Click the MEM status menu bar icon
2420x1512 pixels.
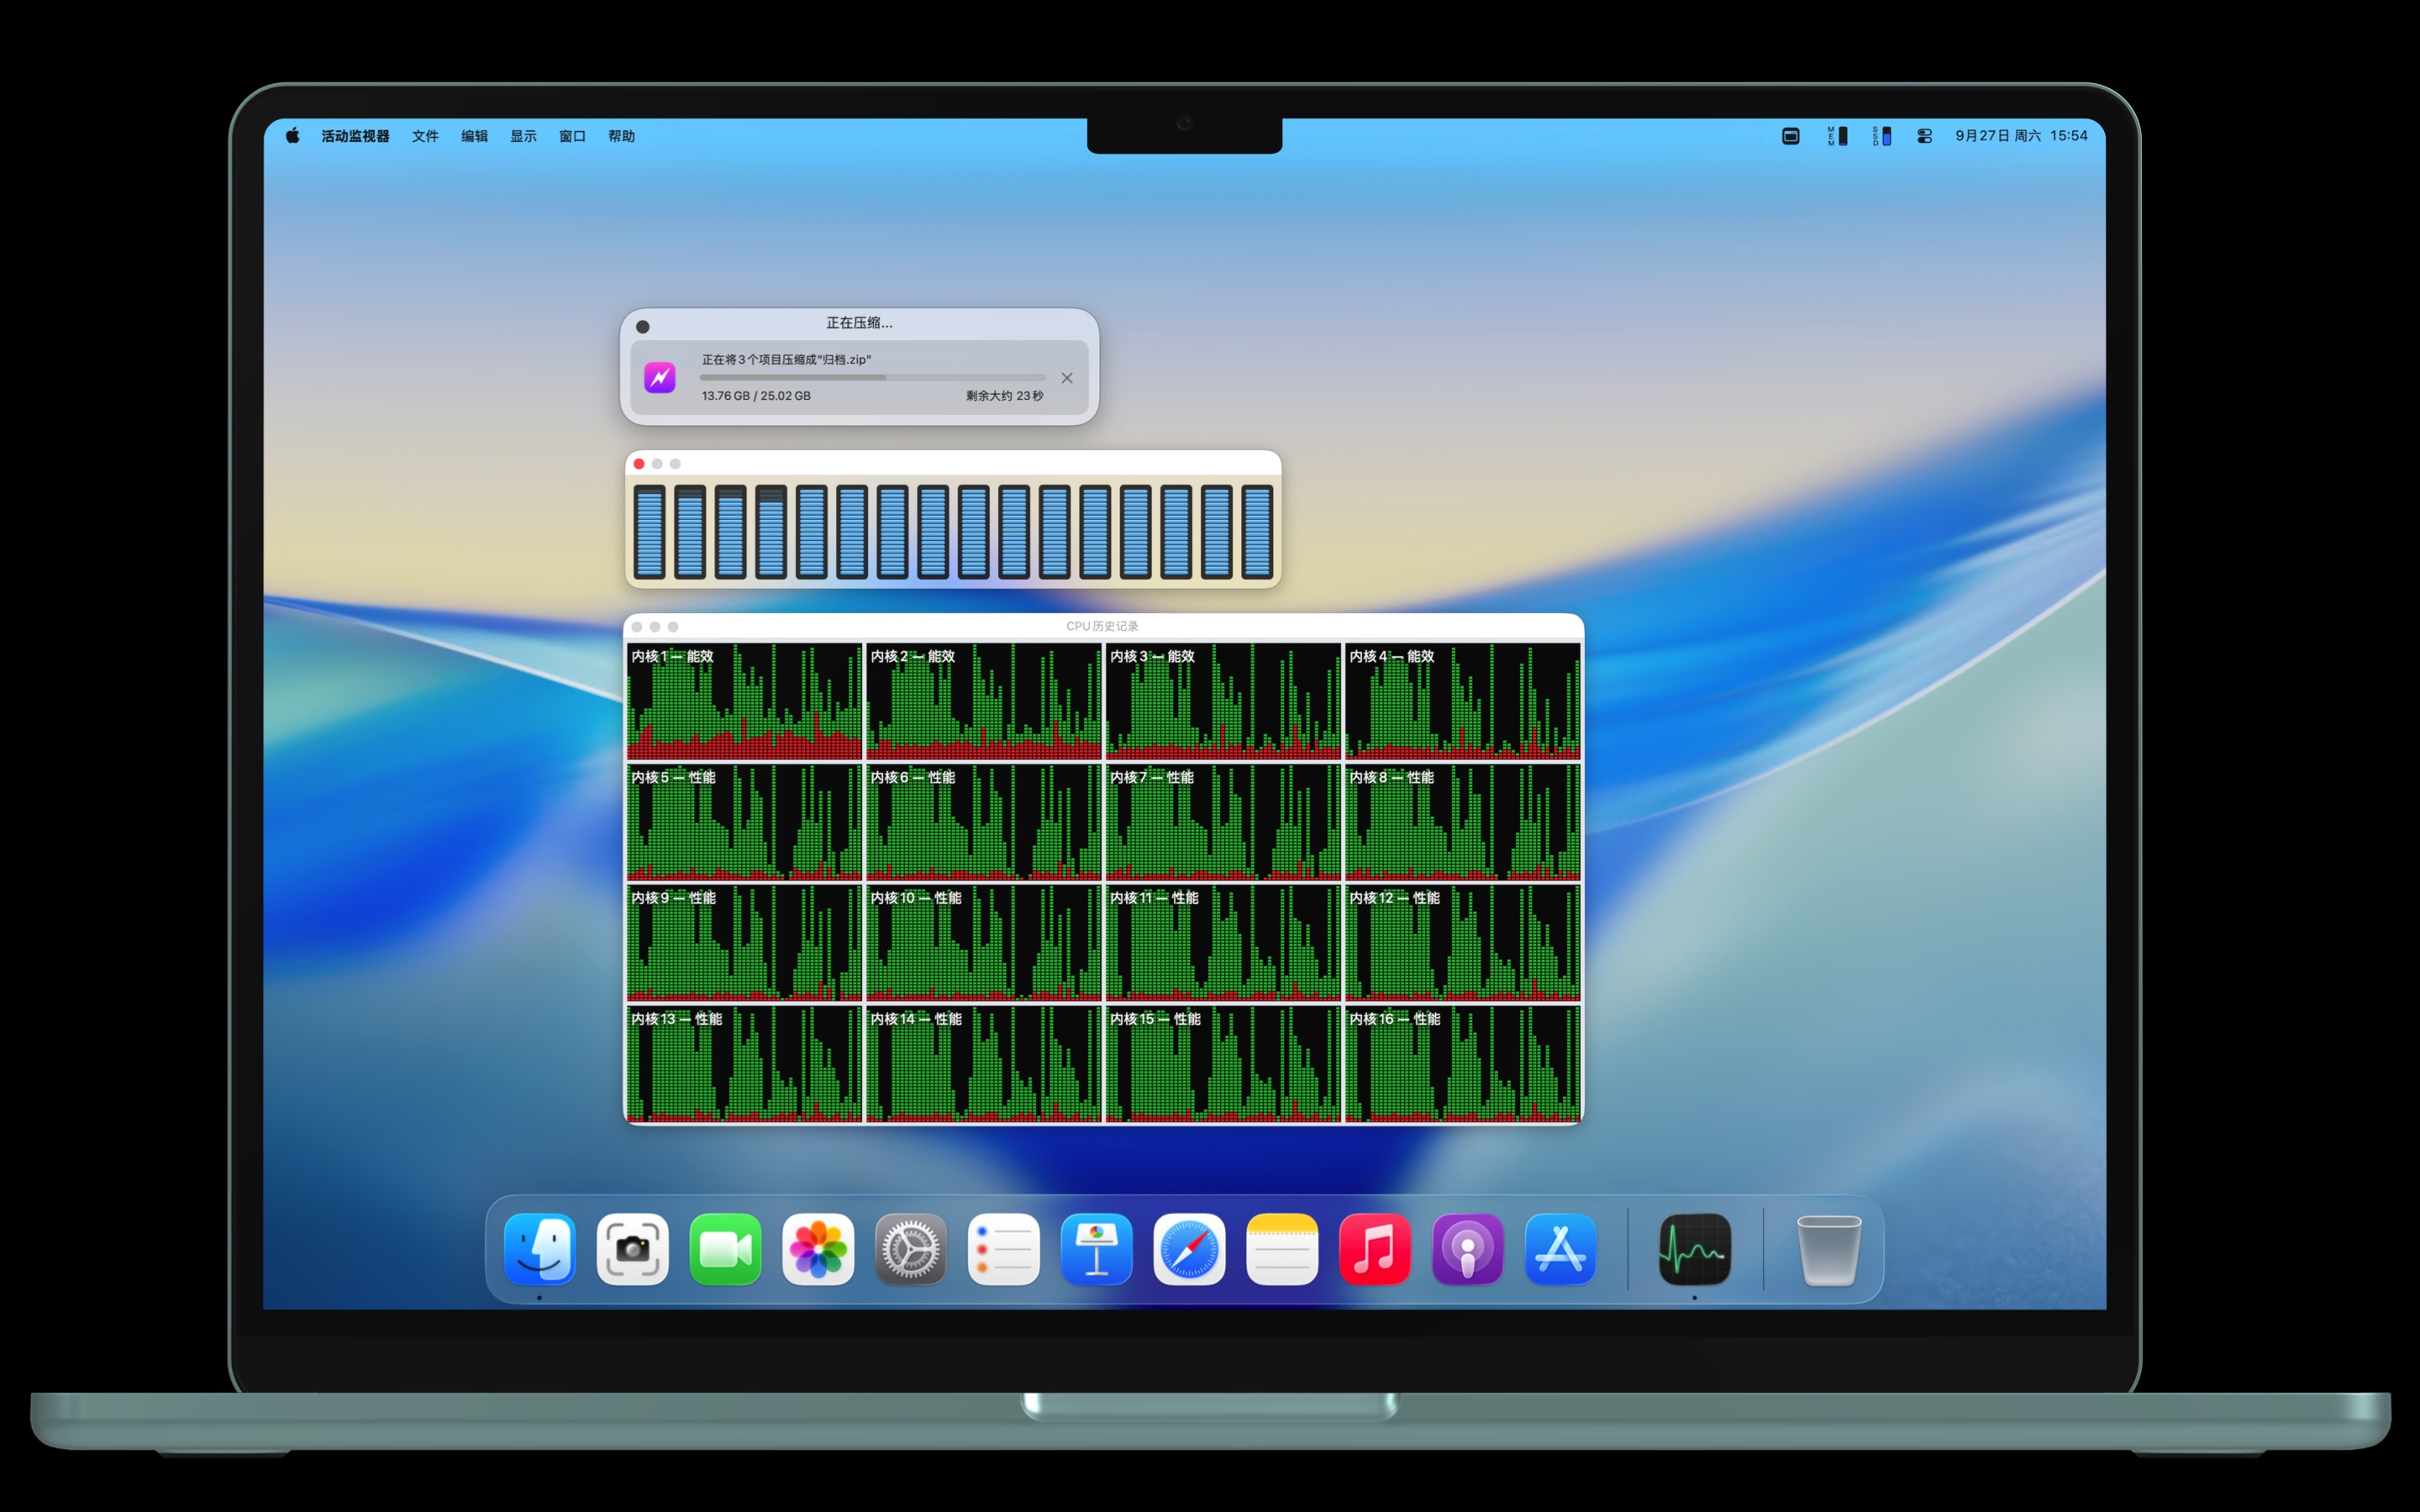(1837, 136)
